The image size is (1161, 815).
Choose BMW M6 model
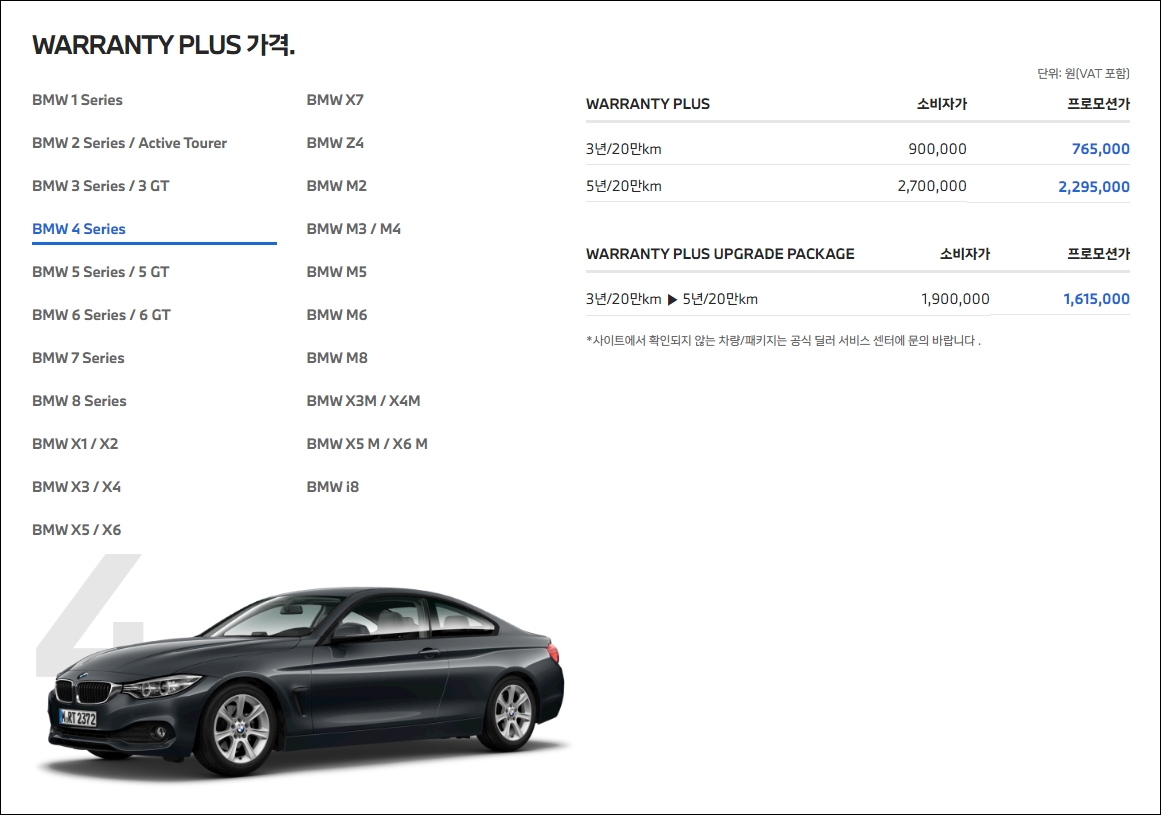(337, 315)
